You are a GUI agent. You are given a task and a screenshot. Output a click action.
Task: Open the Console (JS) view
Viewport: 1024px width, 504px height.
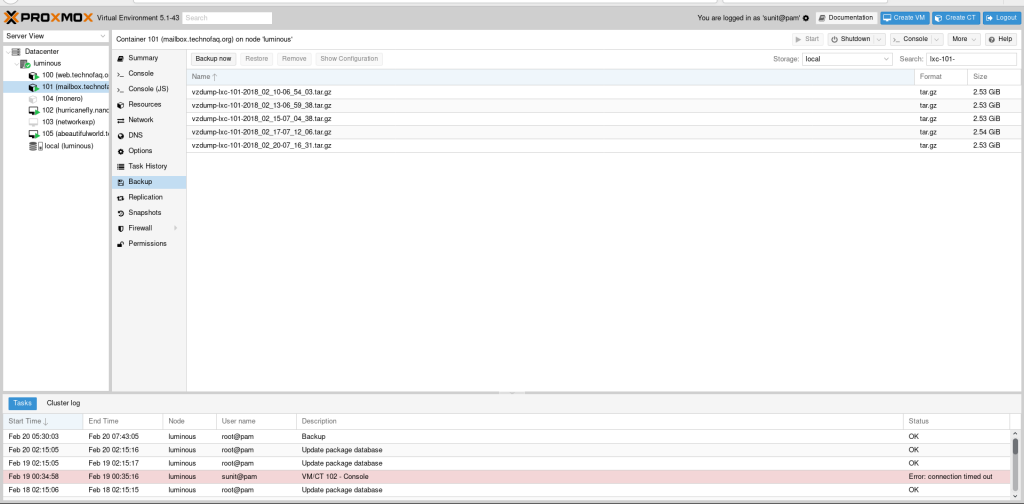[x=148, y=89]
